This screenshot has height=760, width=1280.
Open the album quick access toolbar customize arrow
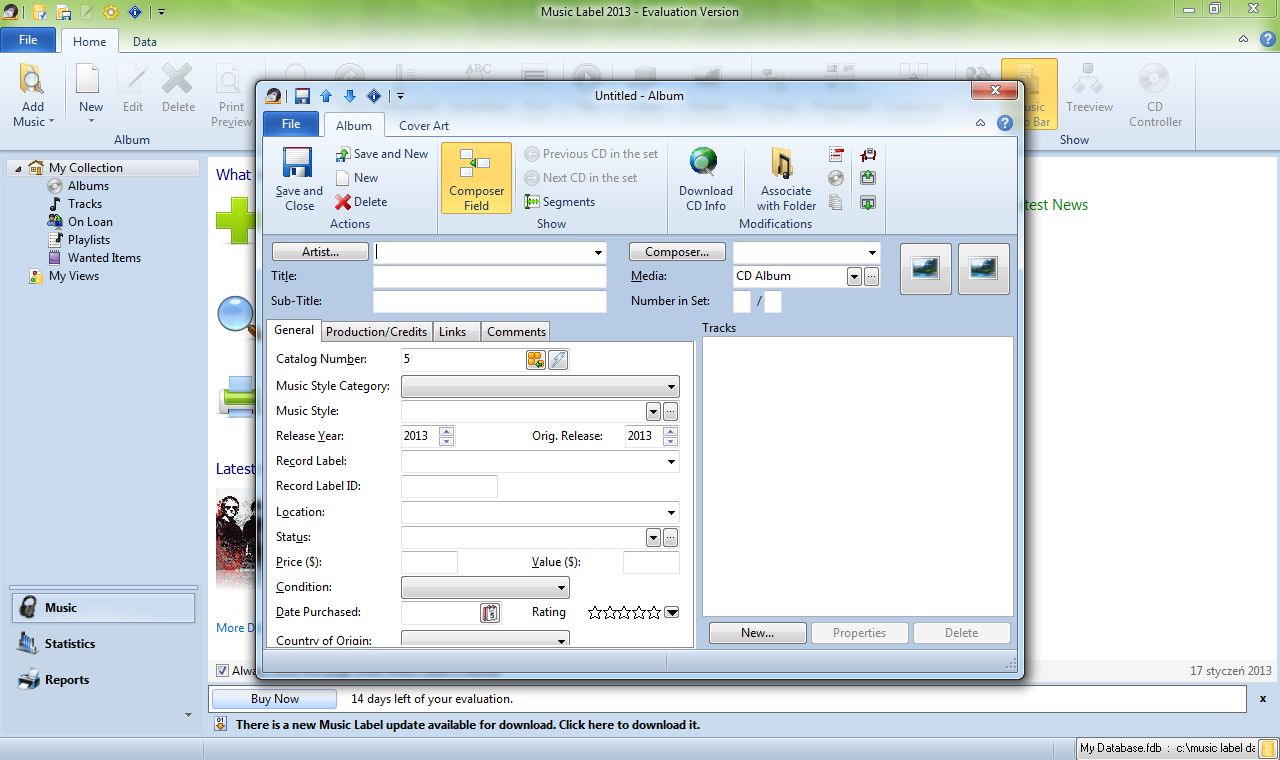click(400, 96)
